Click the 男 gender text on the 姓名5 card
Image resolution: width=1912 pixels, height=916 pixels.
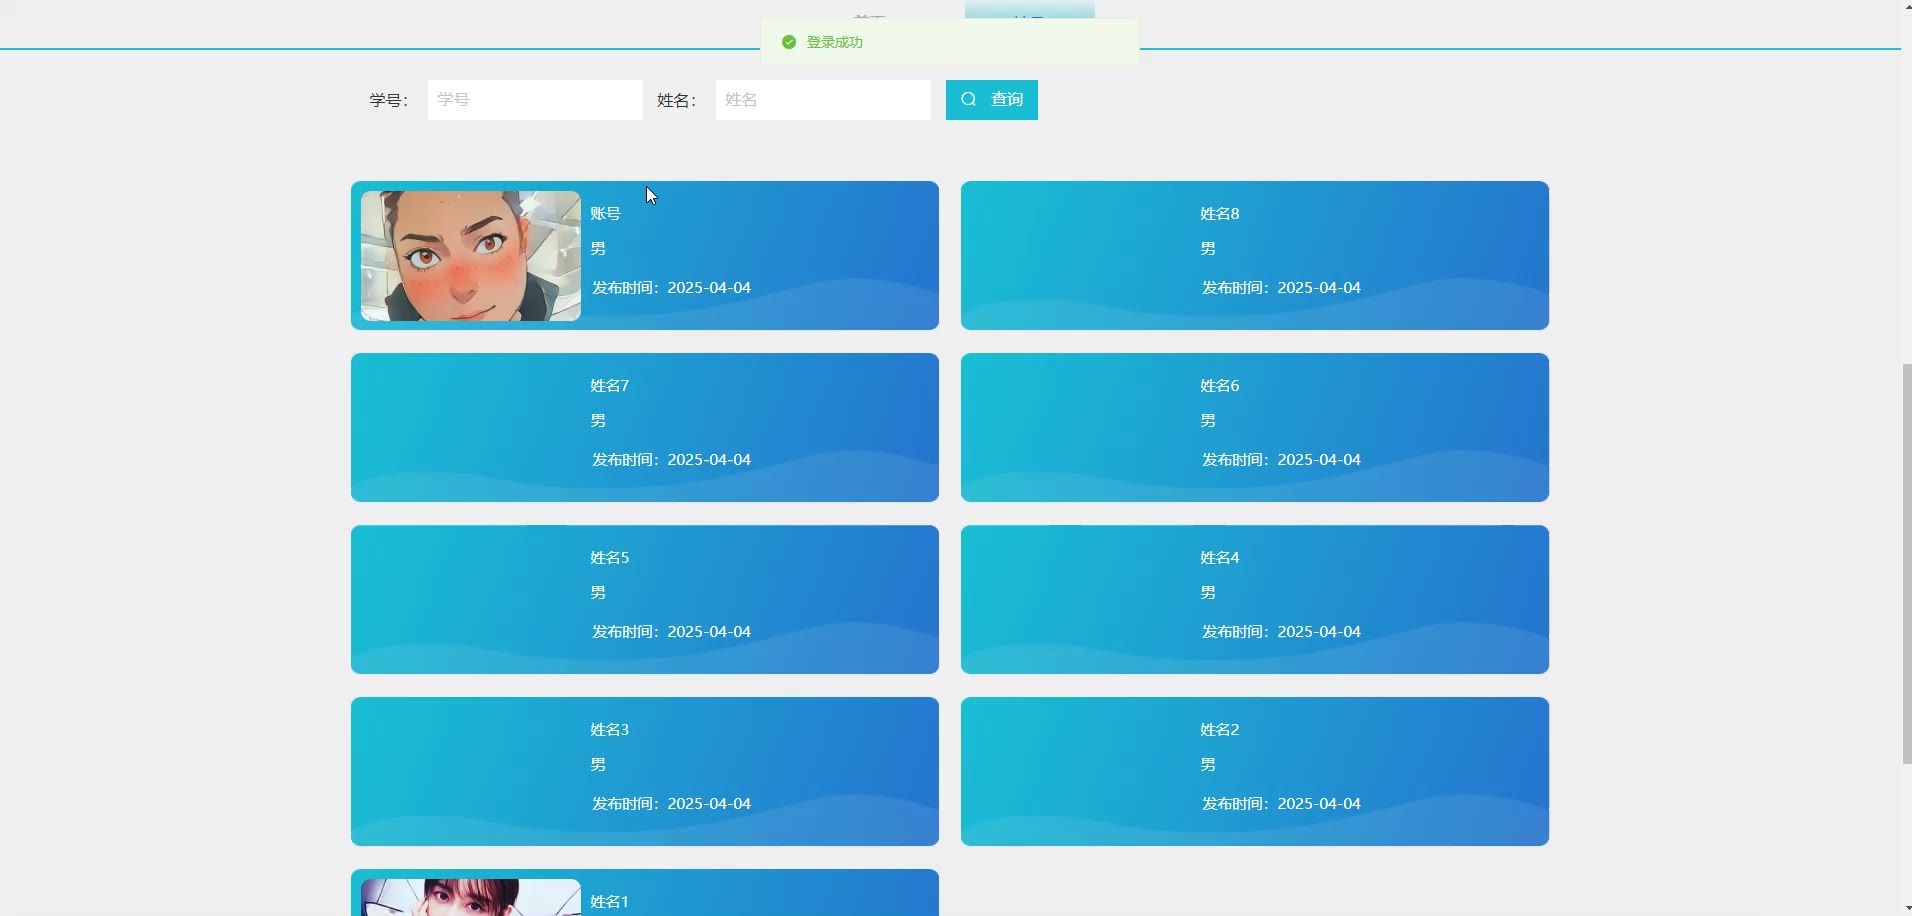coord(598,593)
